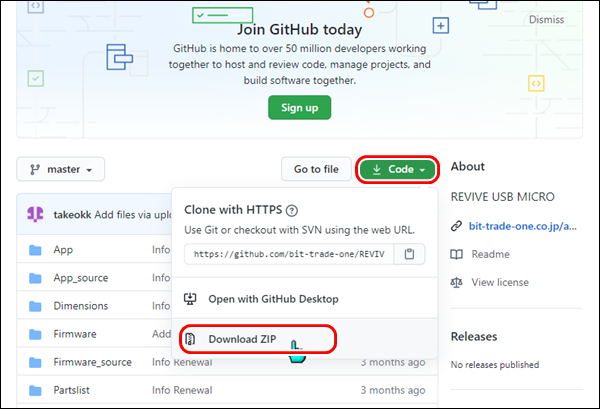This screenshot has height=409, width=600.
Task: Click the Join GitHub today heading
Action: click(x=300, y=29)
